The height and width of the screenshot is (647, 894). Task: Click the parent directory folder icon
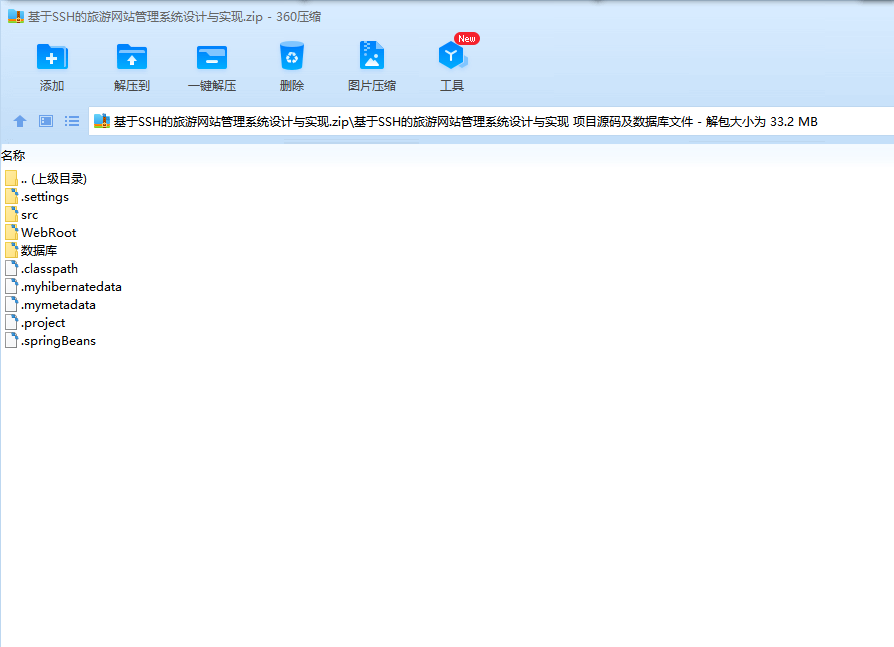[x=11, y=178]
